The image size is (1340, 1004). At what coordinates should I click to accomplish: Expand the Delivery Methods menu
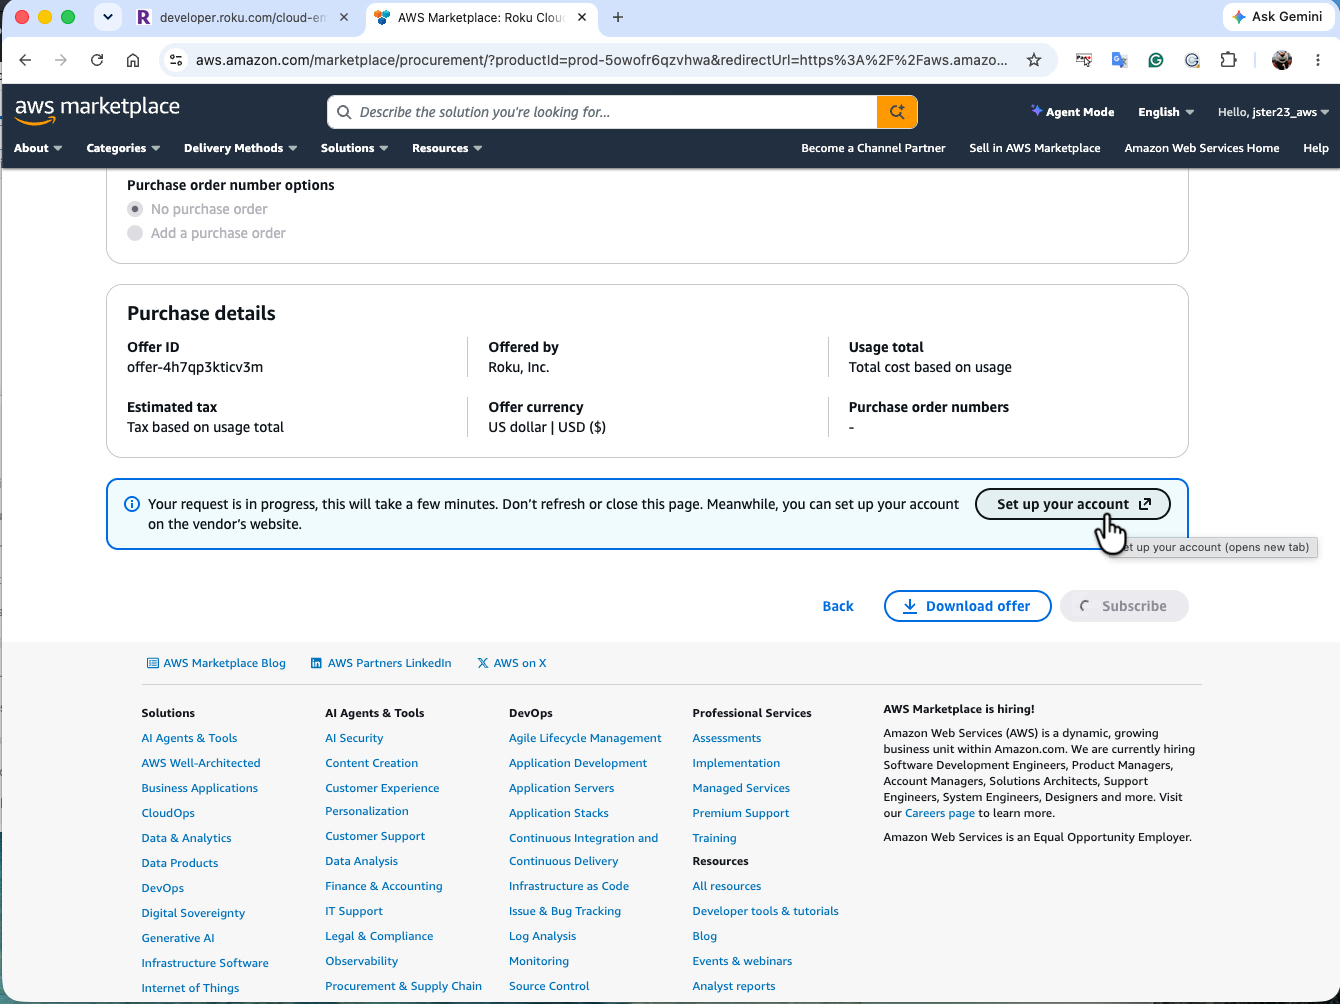tap(241, 148)
